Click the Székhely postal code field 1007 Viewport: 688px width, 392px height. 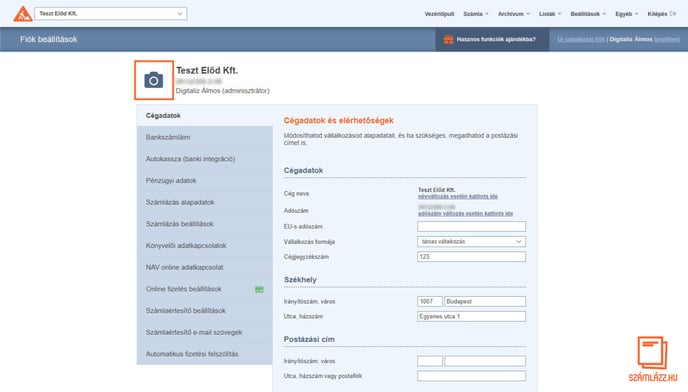tap(430, 302)
